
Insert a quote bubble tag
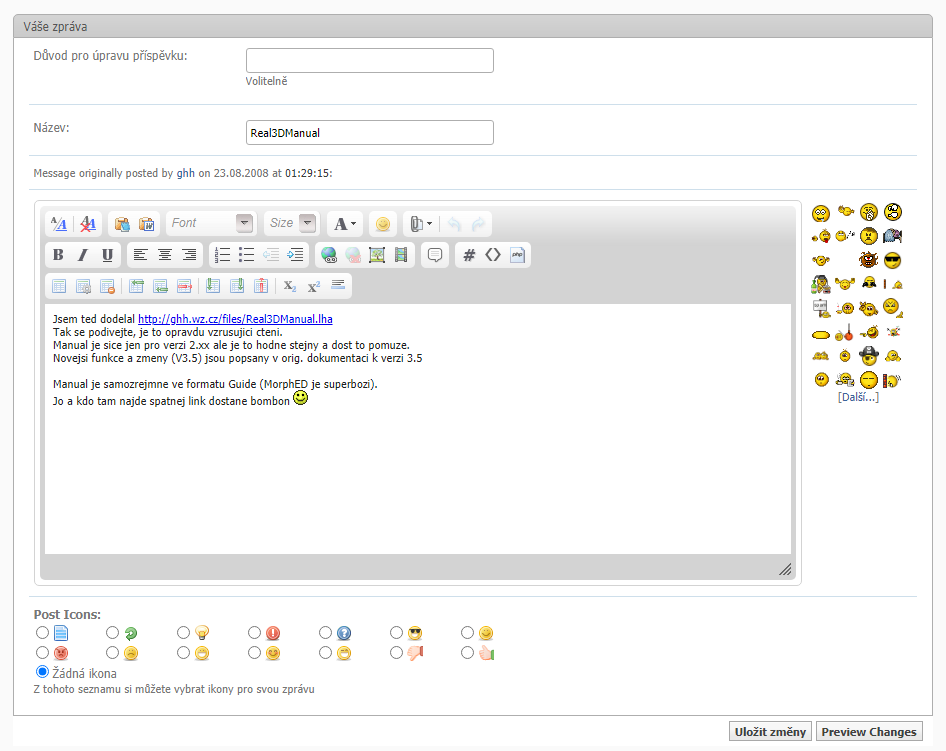click(x=435, y=255)
